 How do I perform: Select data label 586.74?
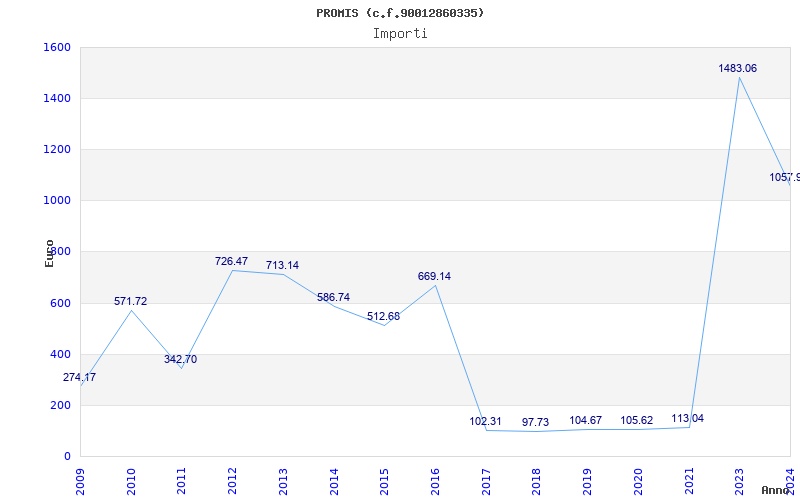pyautogui.click(x=333, y=297)
